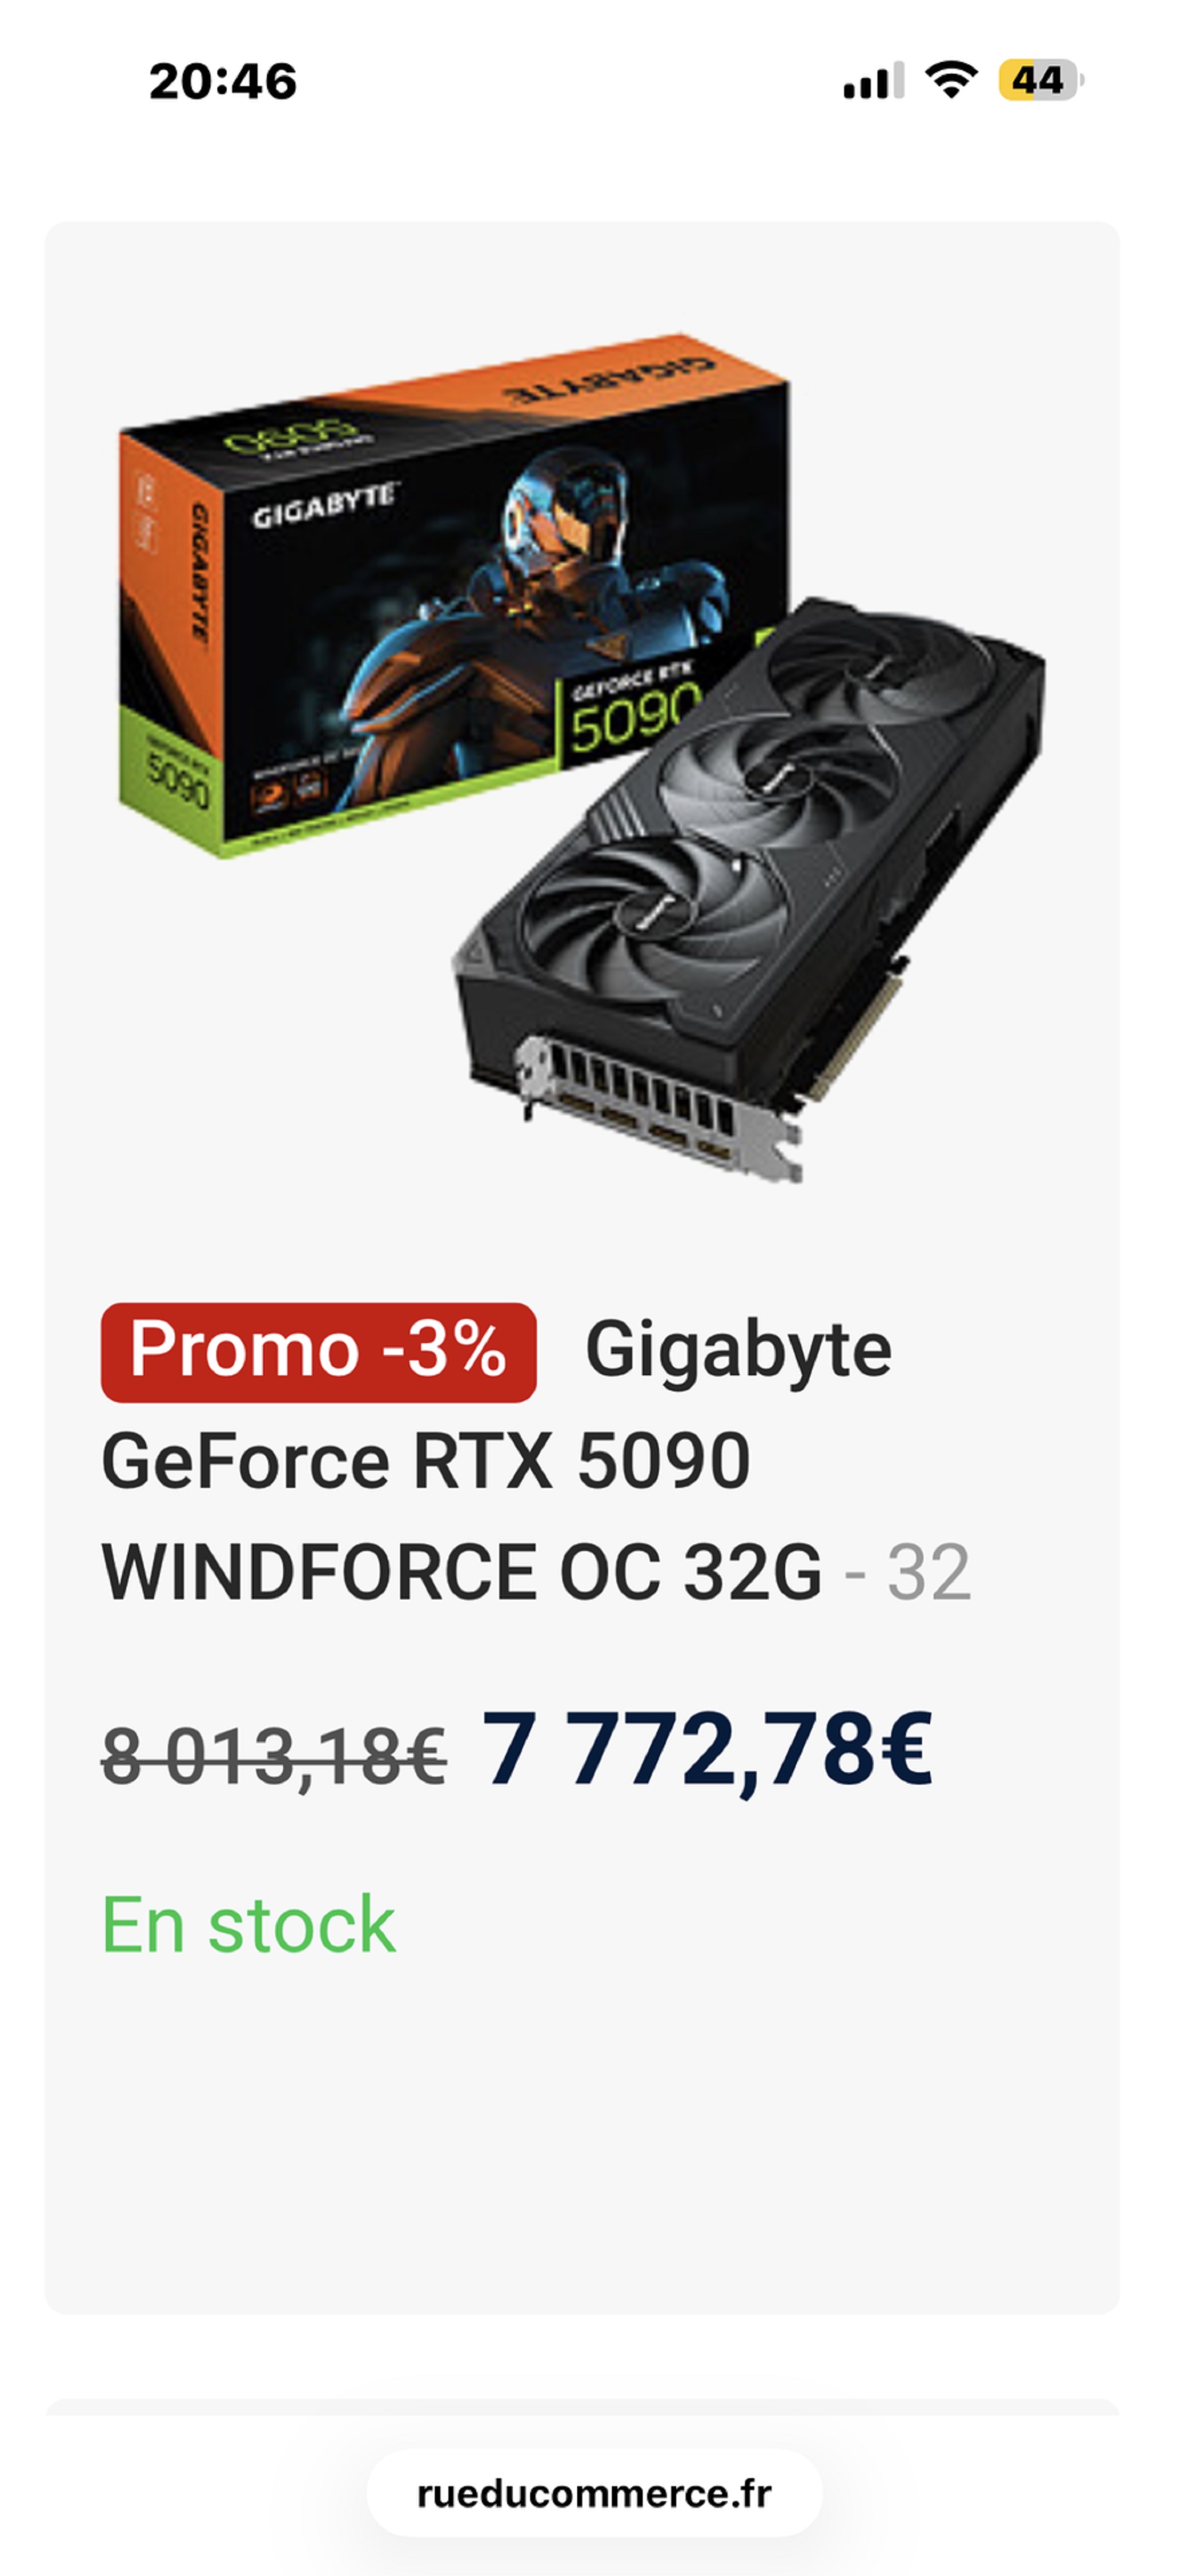
Task: Tap the cellular signal strength icon
Action: [873, 80]
